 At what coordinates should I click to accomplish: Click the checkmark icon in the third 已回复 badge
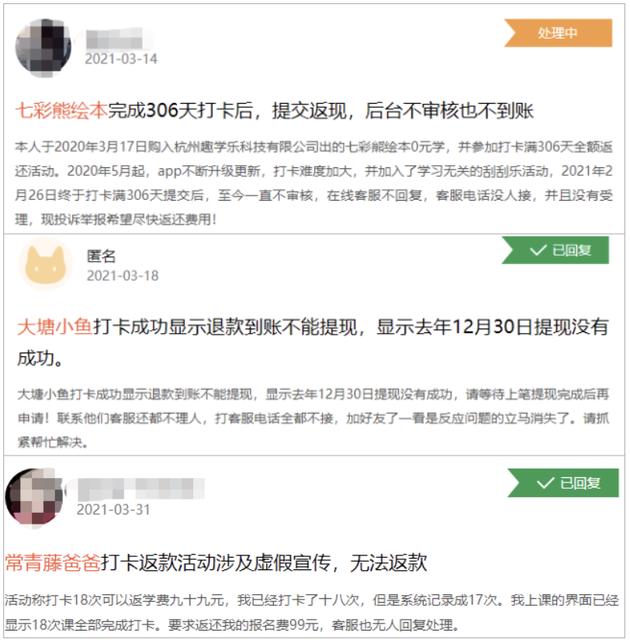(x=546, y=483)
